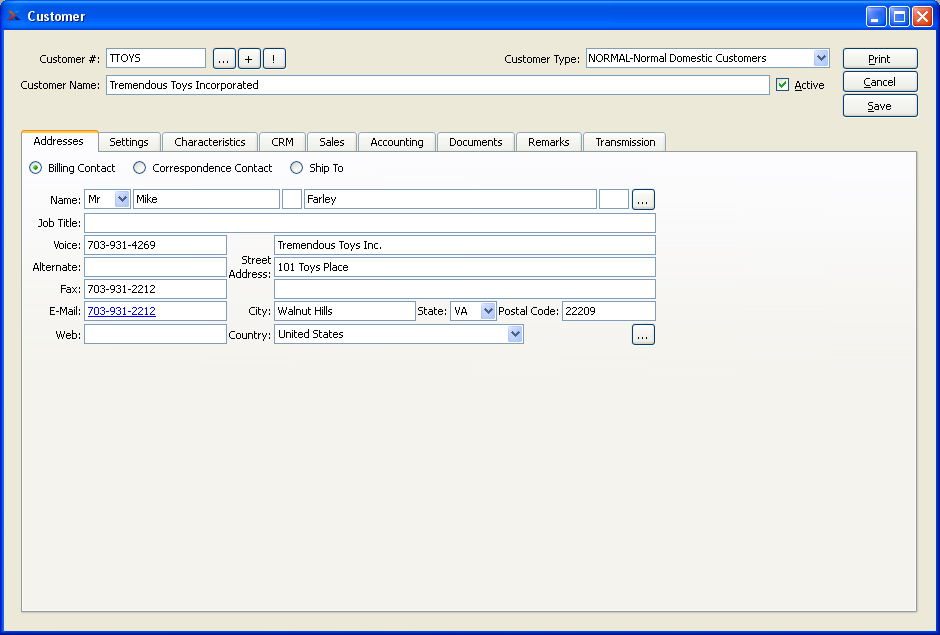
Task: Click the last name field containing Farley
Action: (450, 199)
